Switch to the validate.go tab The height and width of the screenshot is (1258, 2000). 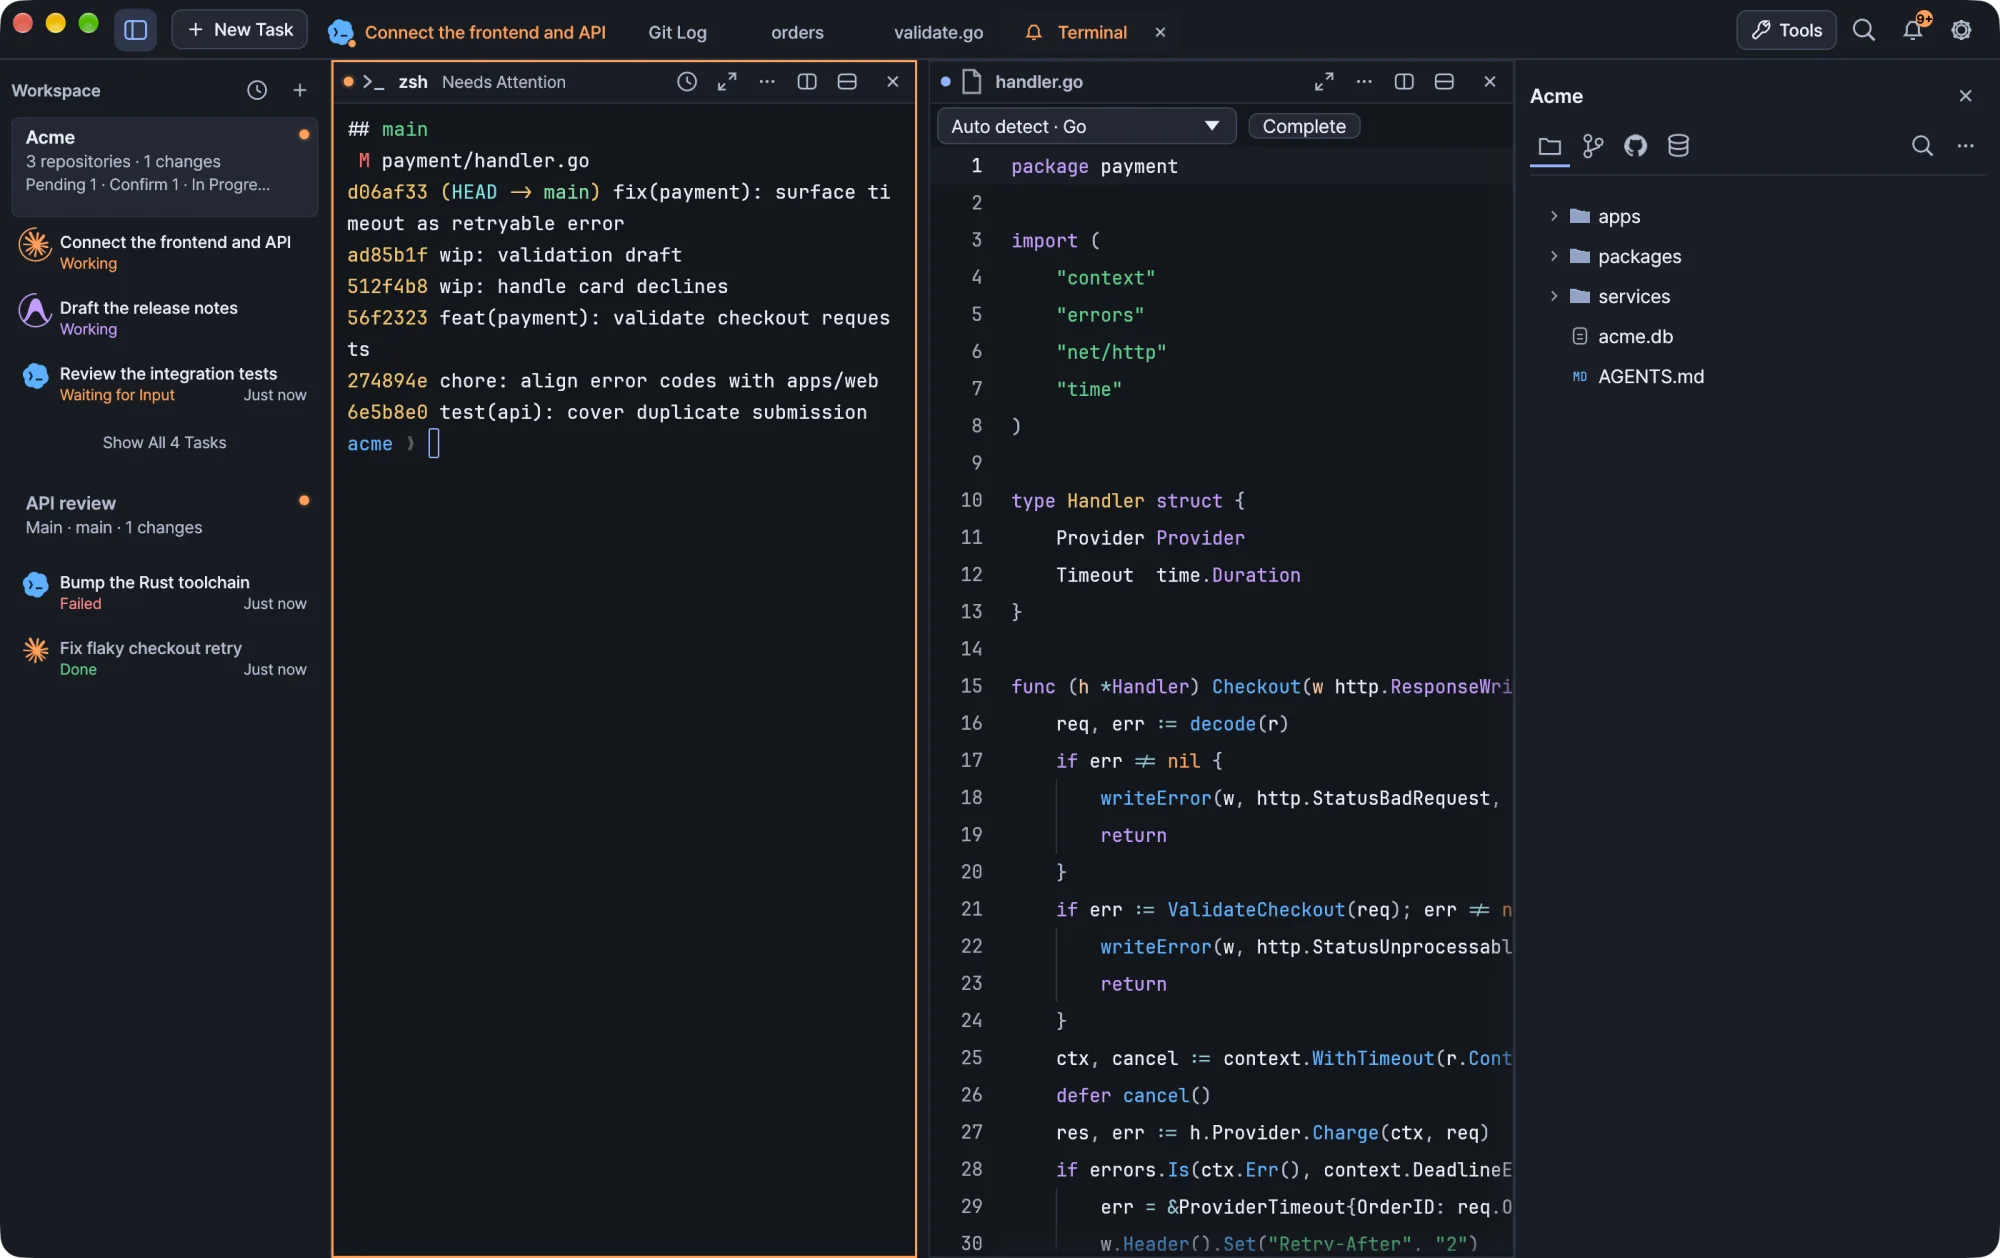point(938,32)
